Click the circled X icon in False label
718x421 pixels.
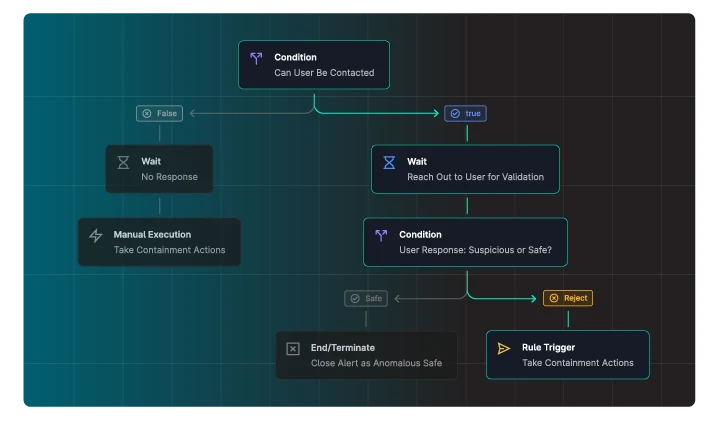pyautogui.click(x=147, y=114)
